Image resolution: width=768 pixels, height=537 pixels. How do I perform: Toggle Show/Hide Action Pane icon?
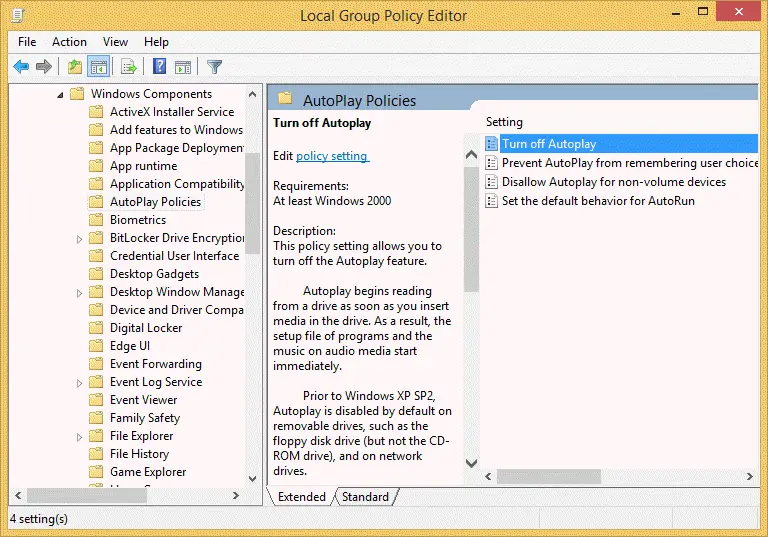(x=183, y=67)
